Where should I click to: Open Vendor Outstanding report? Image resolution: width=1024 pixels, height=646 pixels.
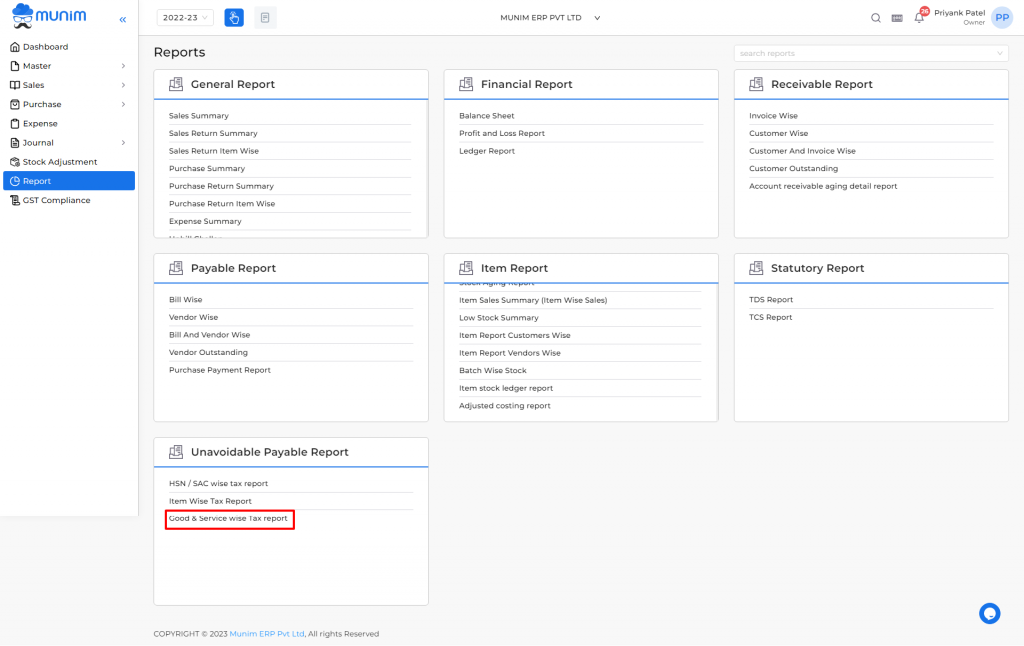tap(208, 353)
